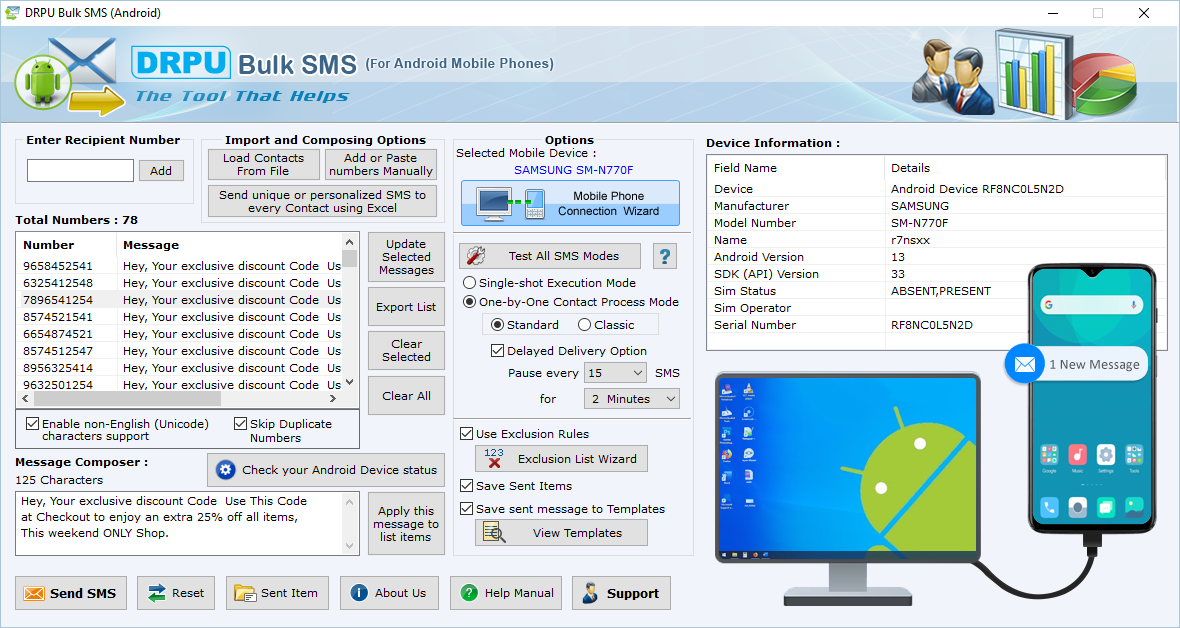The image size is (1180, 628).
Task: Click the blue question mark help icon
Action: (665, 256)
